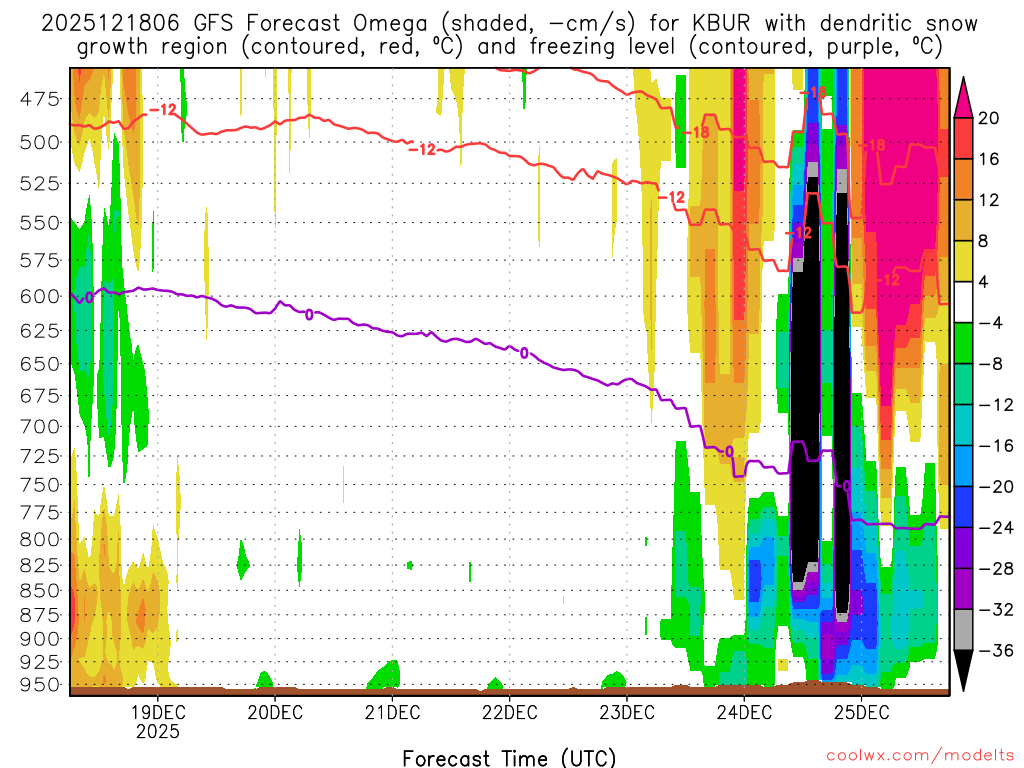The image size is (1024, 768).
Task: Click the 475 pressure level label
Action: point(39,99)
